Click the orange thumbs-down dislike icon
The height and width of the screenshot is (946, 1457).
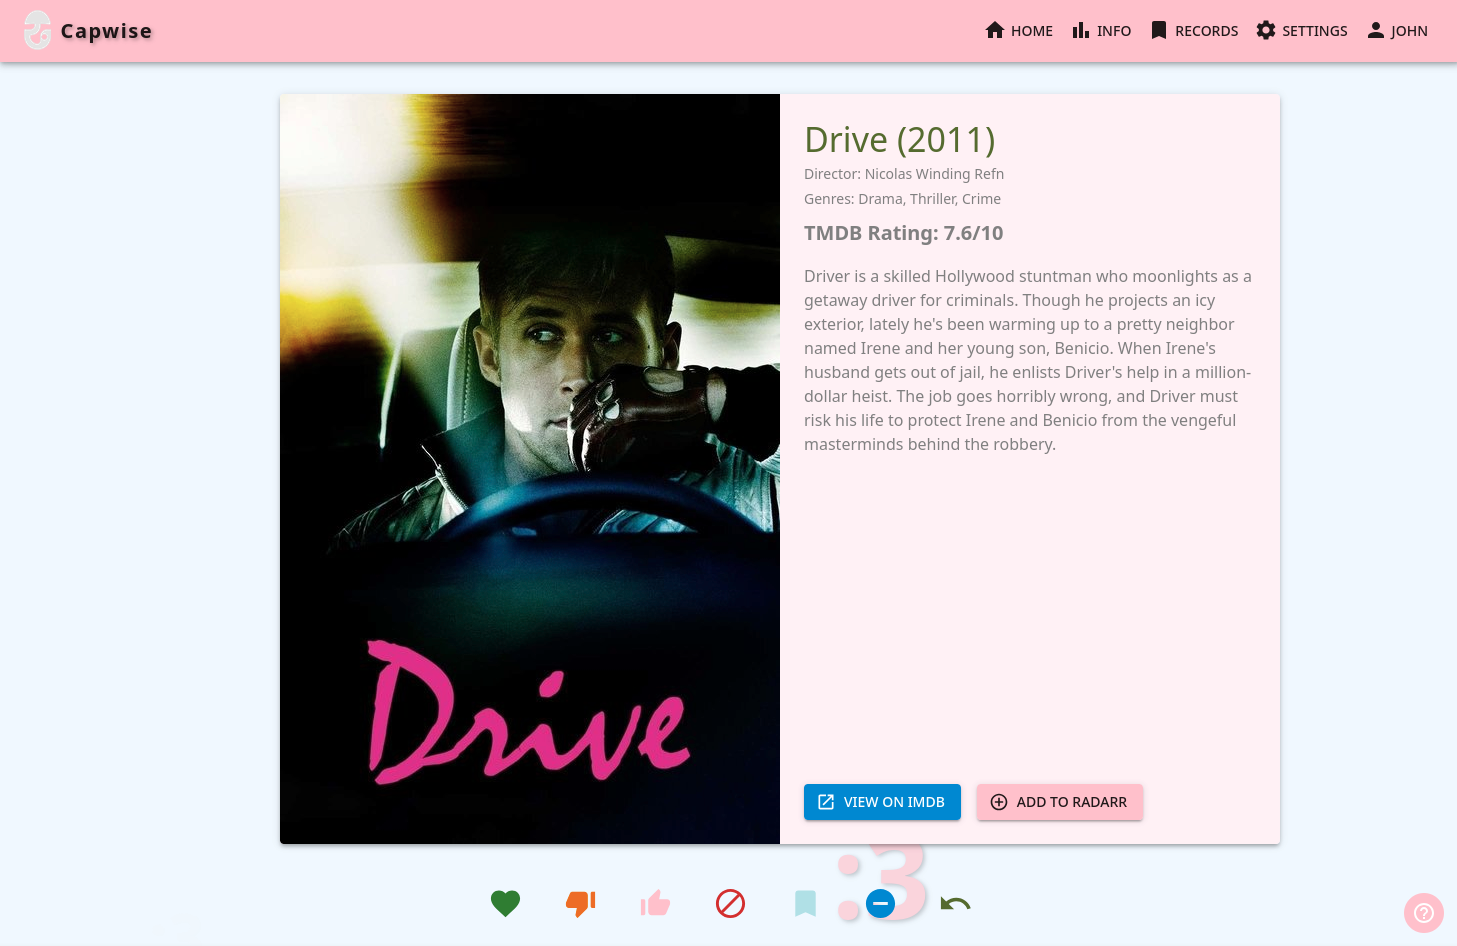(x=580, y=904)
